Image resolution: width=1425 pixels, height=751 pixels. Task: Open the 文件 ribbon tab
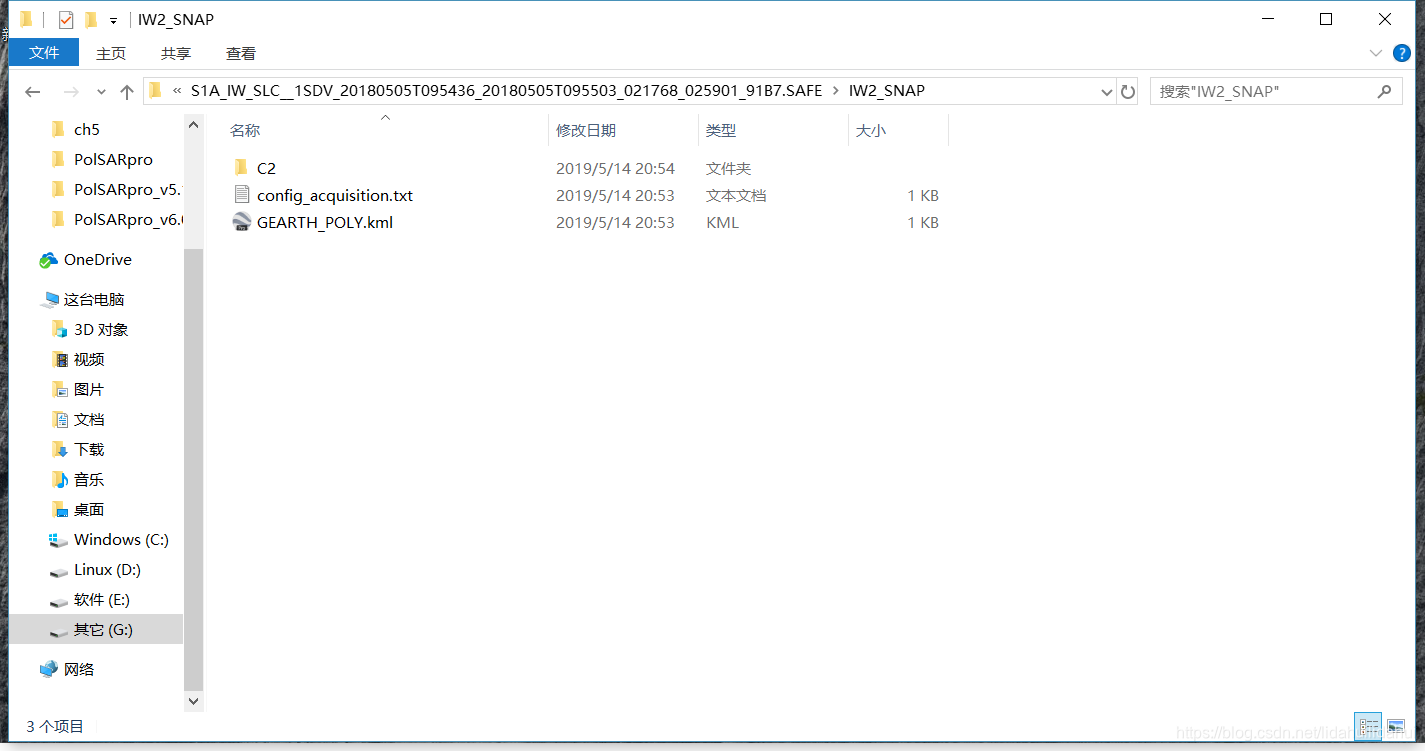[43, 53]
